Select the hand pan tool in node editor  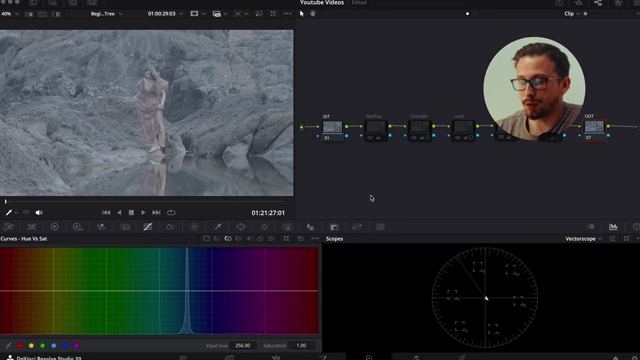pos(313,13)
